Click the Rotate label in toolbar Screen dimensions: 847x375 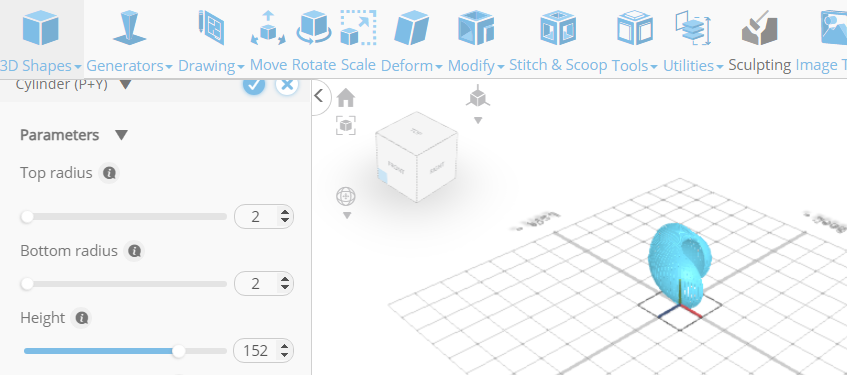point(314,65)
